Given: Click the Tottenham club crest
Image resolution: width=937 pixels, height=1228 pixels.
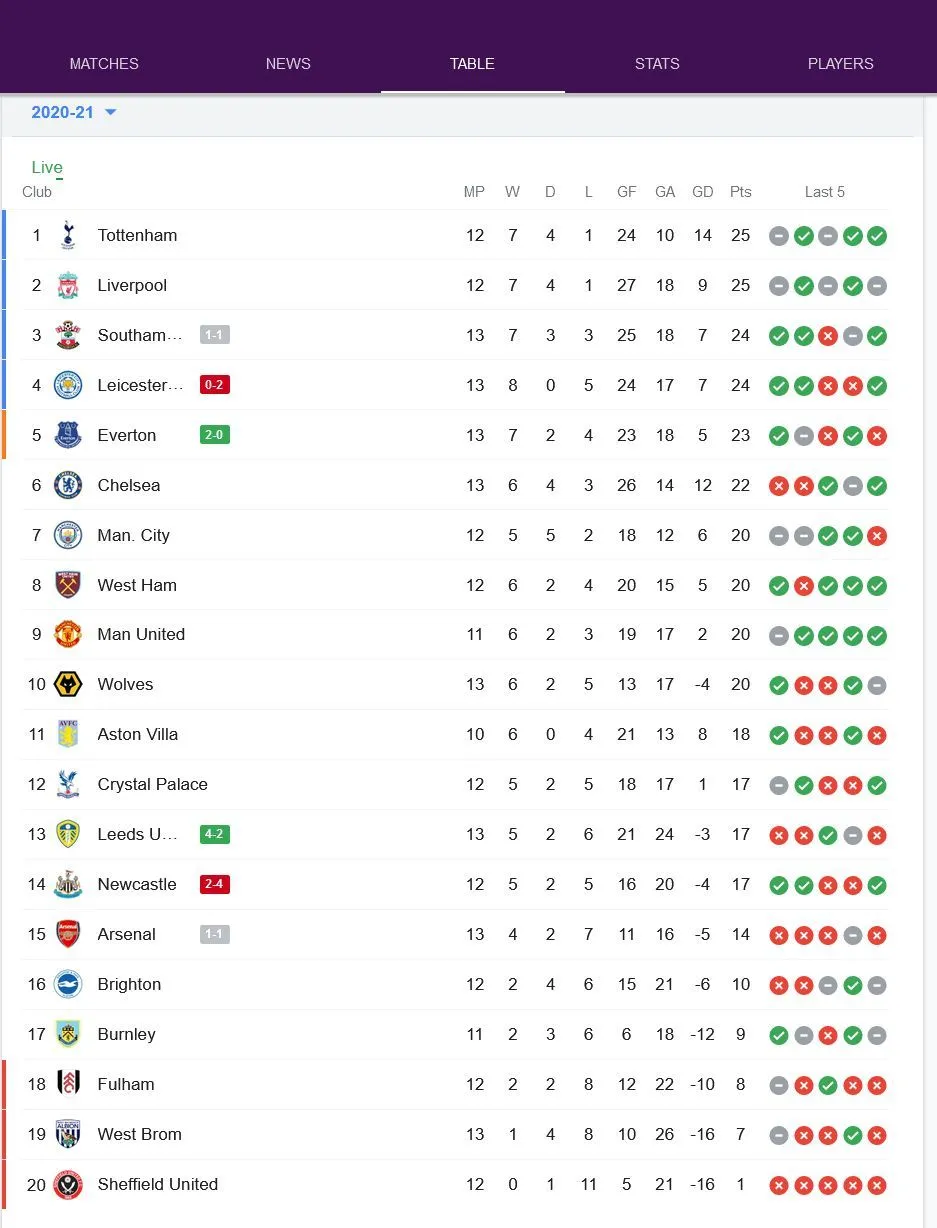Looking at the screenshot, I should tap(68, 236).
